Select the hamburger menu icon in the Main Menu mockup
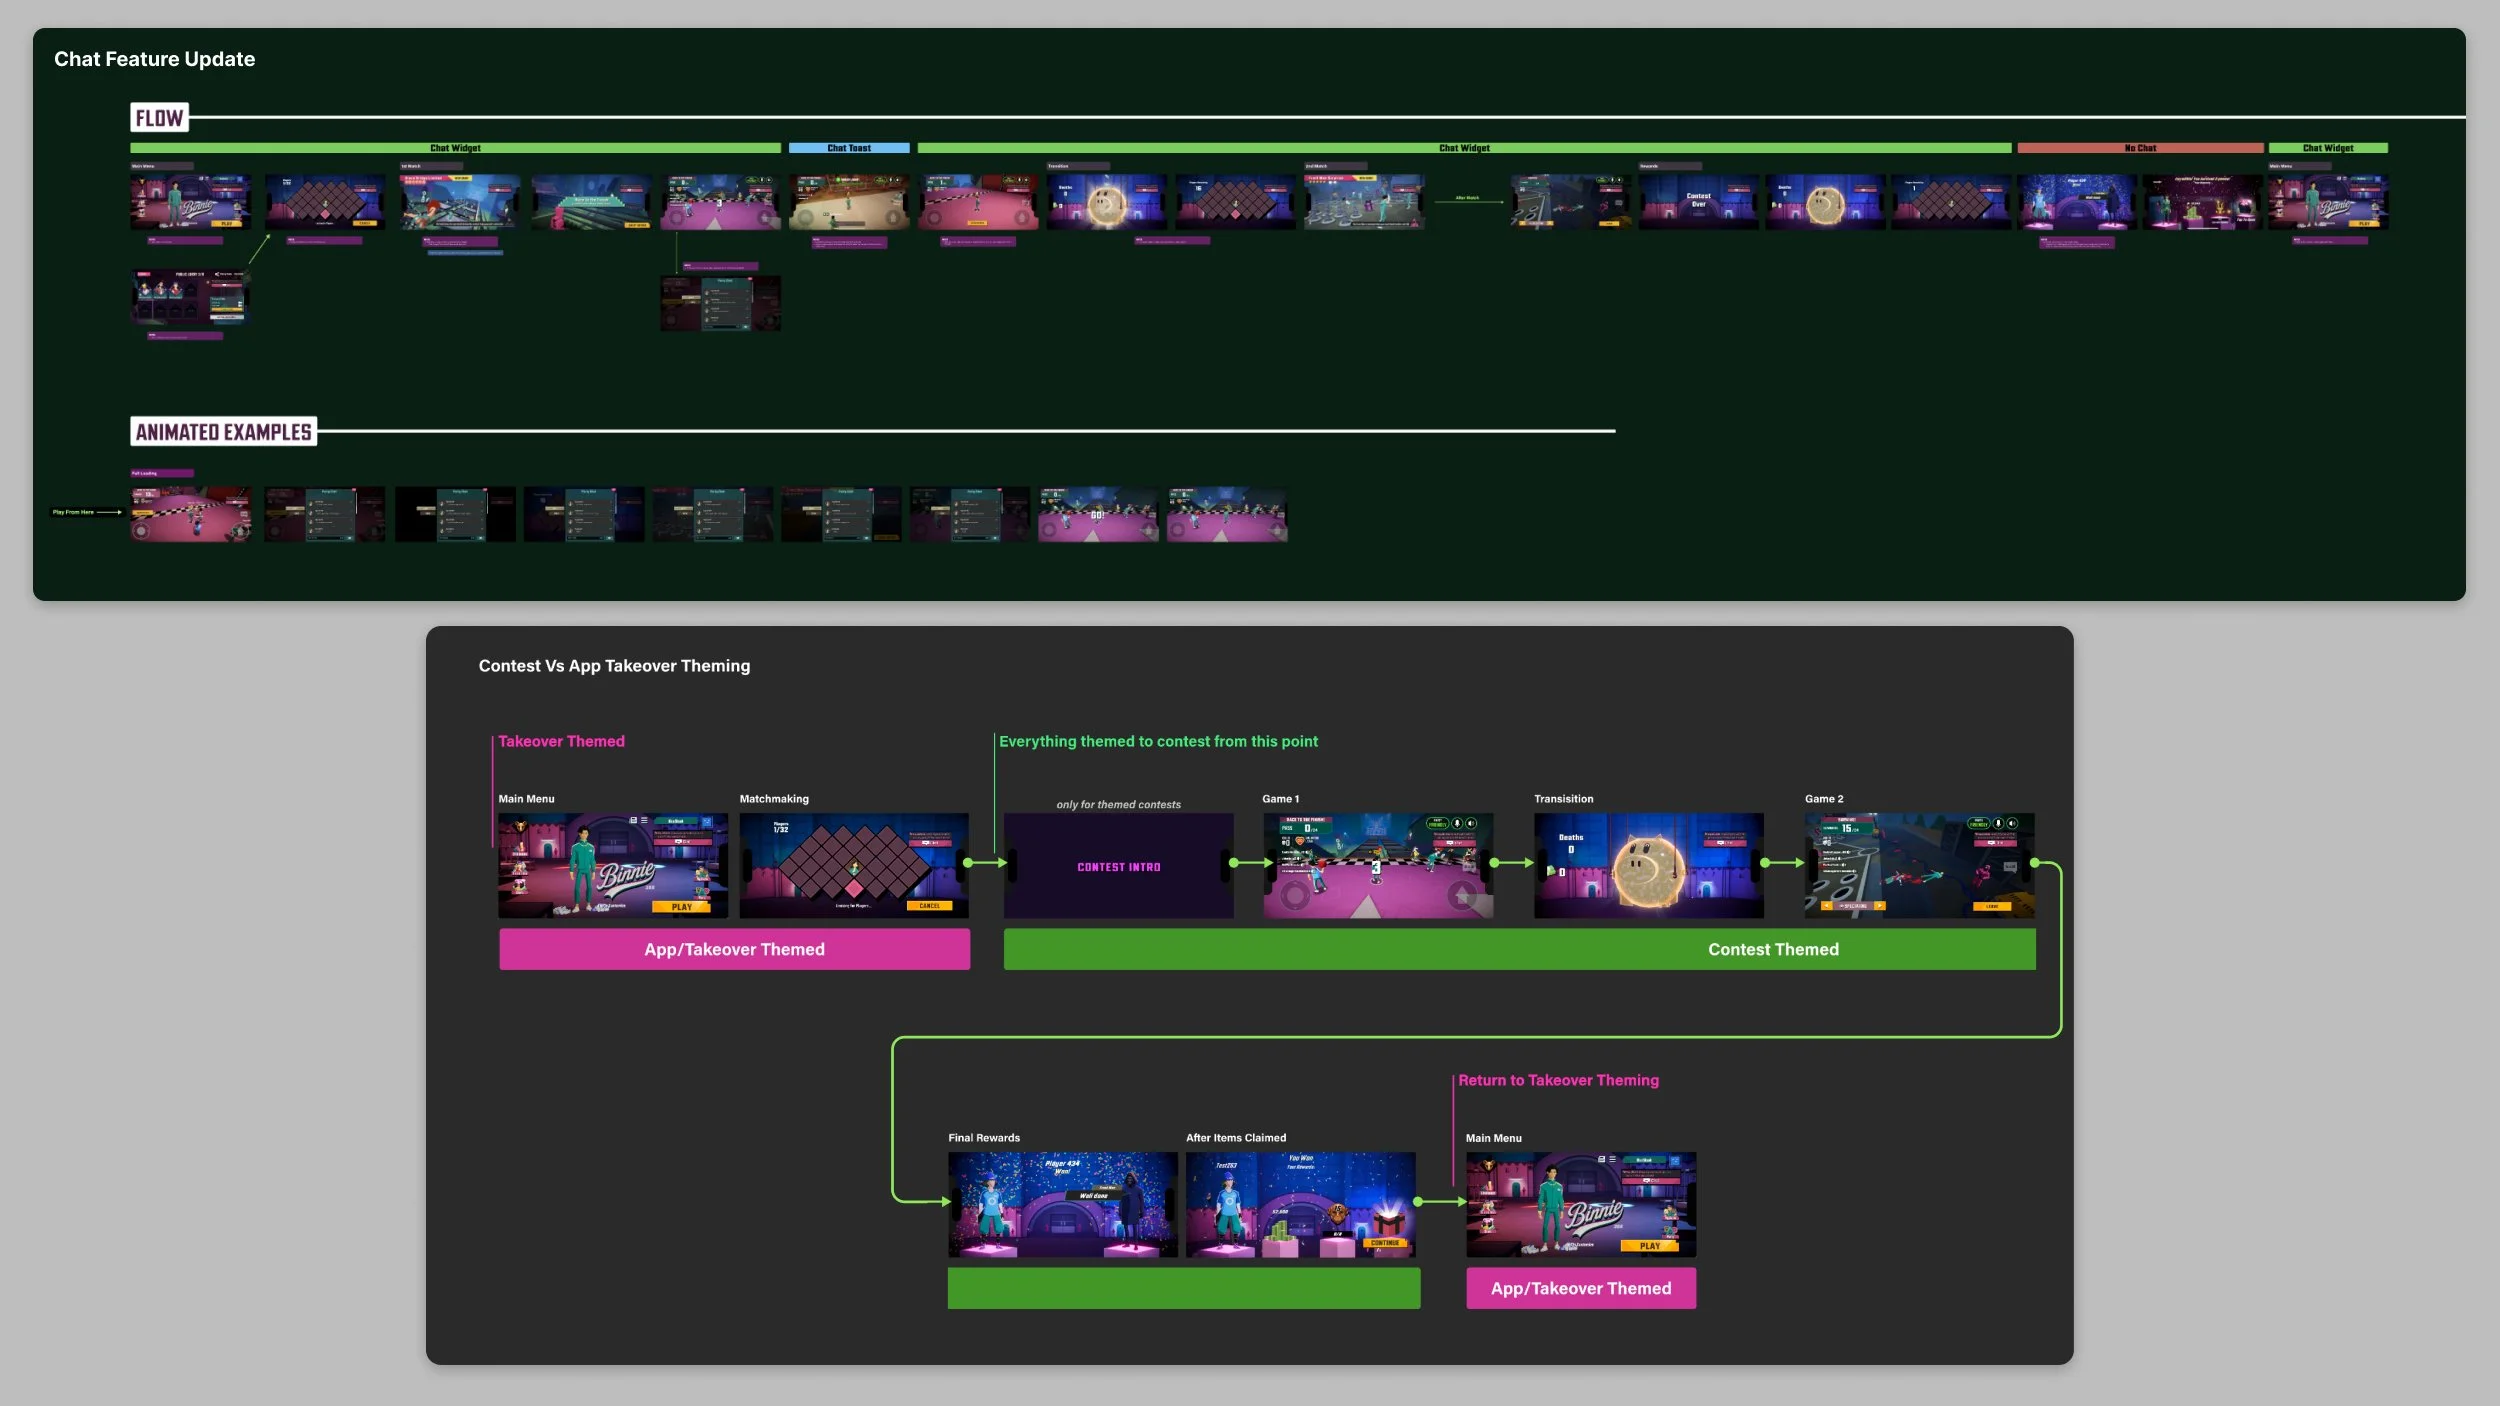Viewport: 2500px width, 1406px height. click(x=644, y=821)
